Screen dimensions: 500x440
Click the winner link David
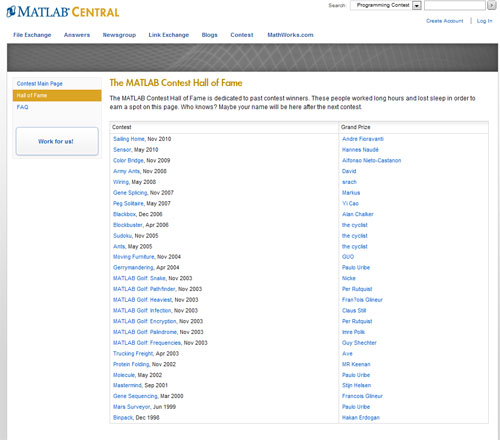pos(349,171)
